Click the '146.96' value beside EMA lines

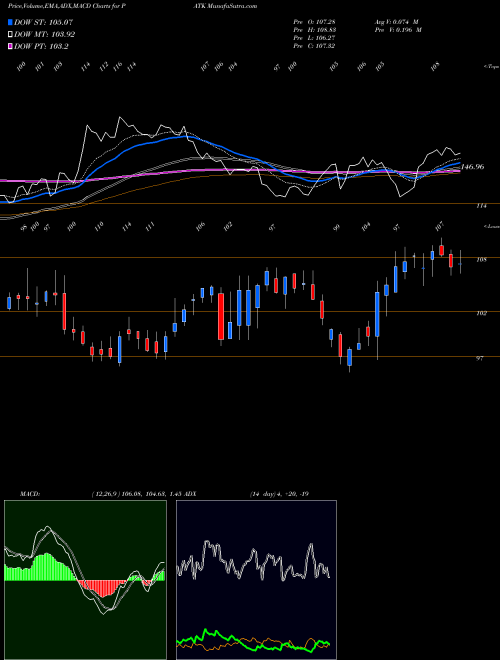click(473, 167)
